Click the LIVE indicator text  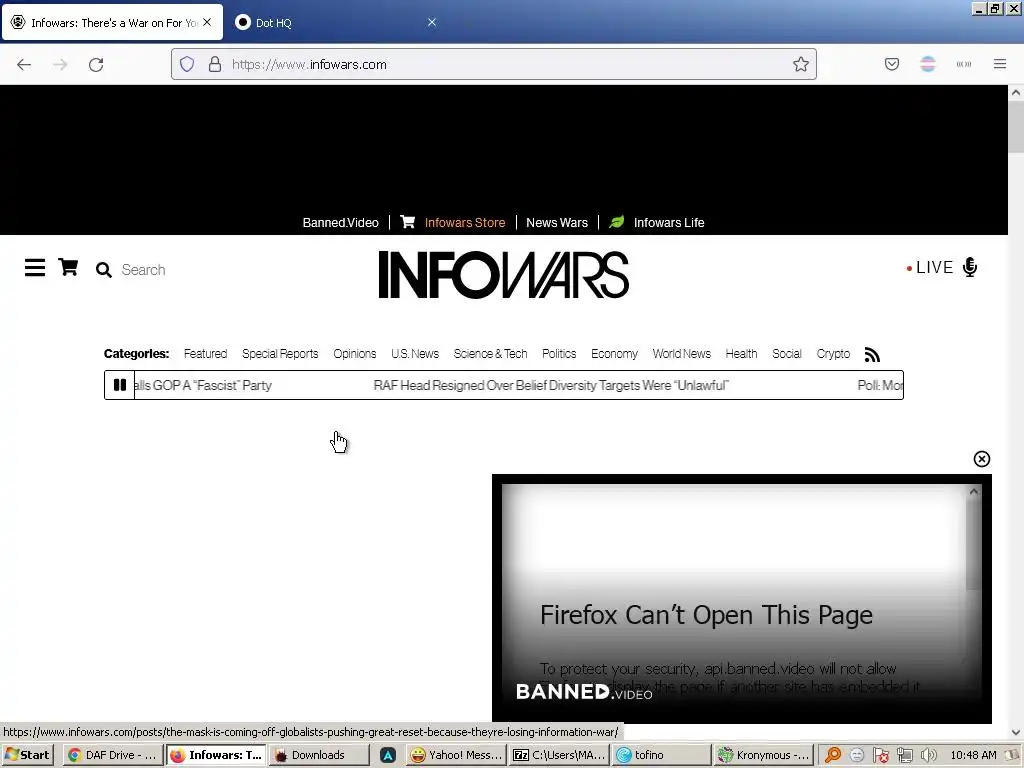[935, 268]
